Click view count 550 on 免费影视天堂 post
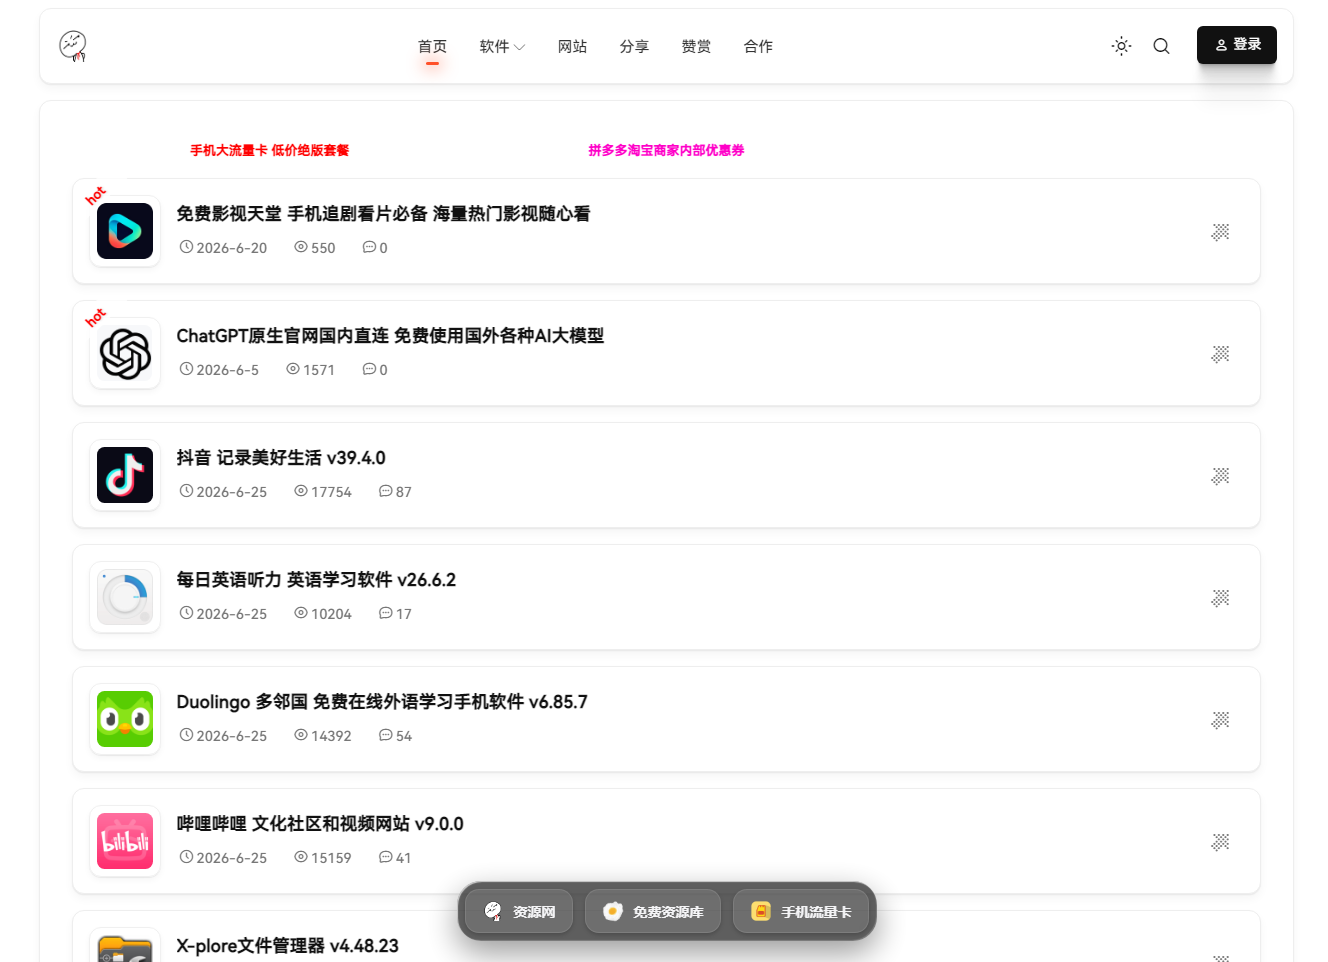 [x=315, y=248]
